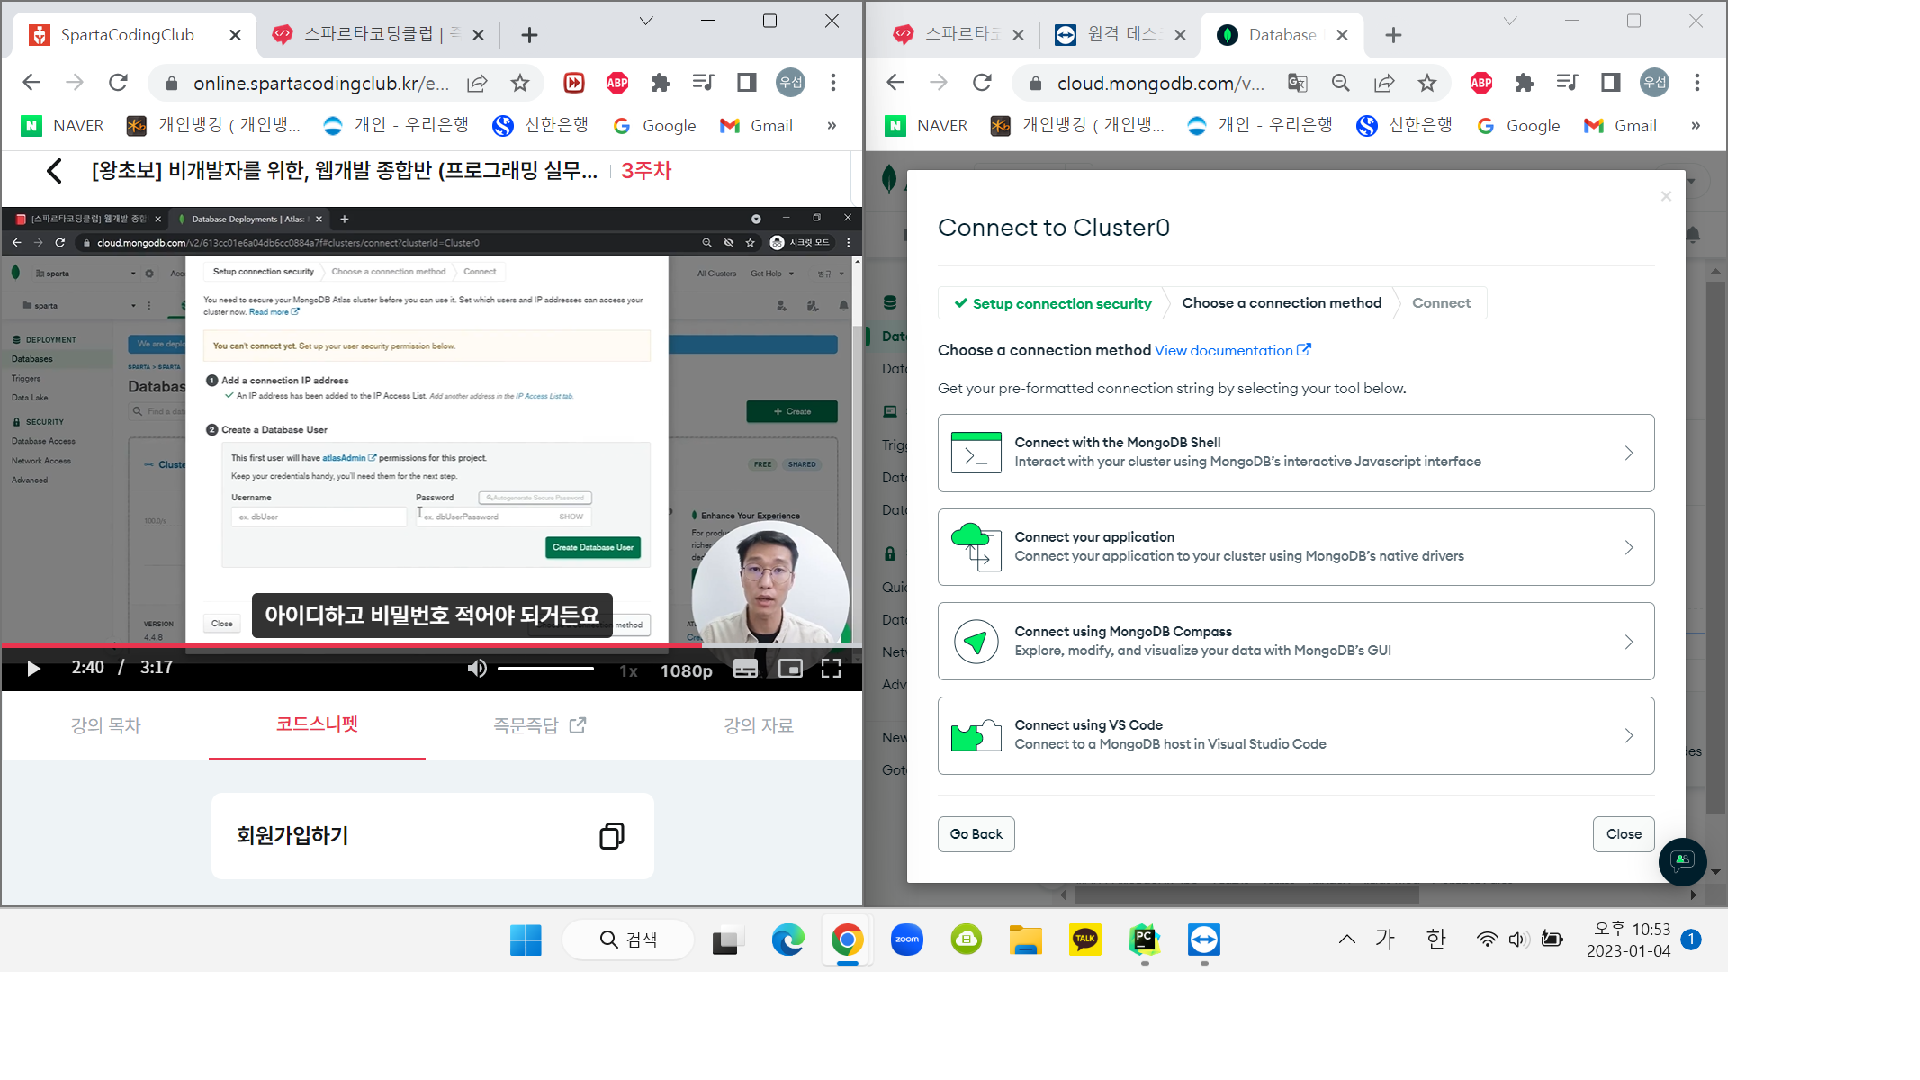Click the MongoDB address bar

[x=1160, y=83]
